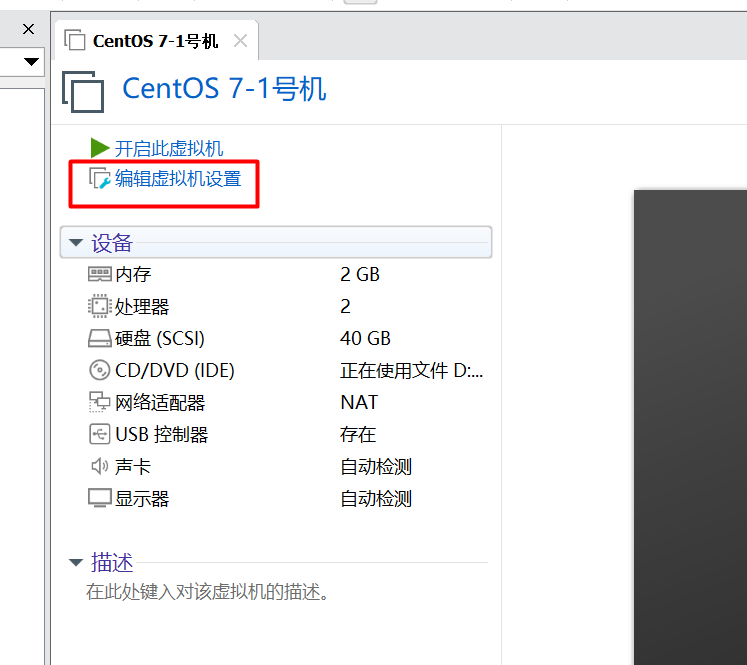Collapse the 设备 devices section
This screenshot has height=665, width=747.
pos(76,243)
